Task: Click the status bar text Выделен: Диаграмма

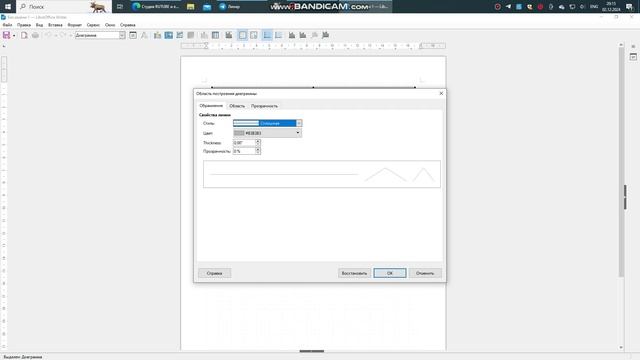Action: coord(23,357)
